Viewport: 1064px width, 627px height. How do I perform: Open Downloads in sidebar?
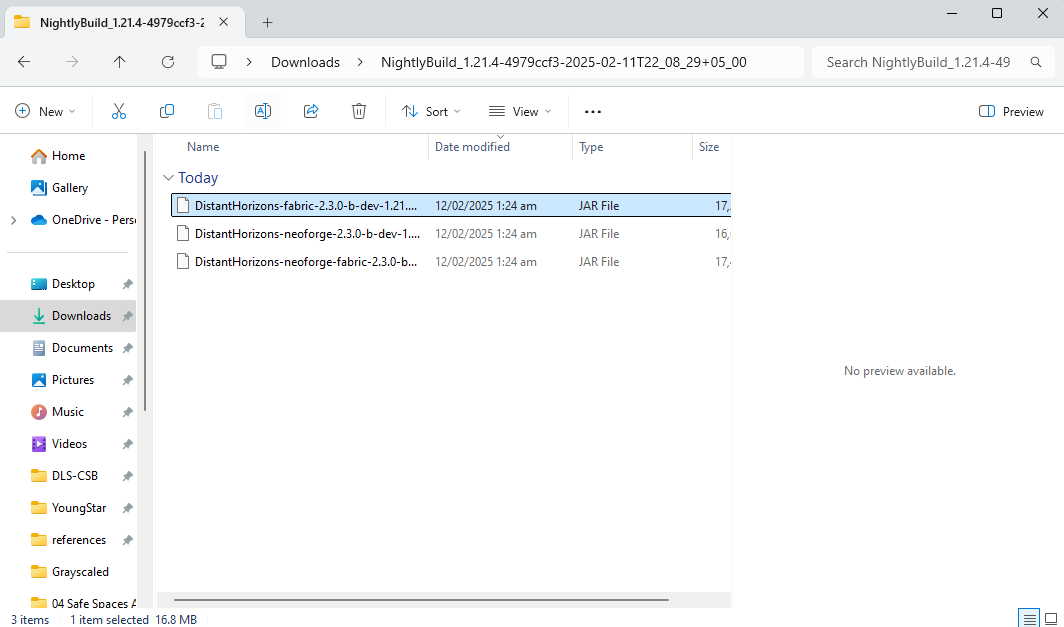click(81, 316)
